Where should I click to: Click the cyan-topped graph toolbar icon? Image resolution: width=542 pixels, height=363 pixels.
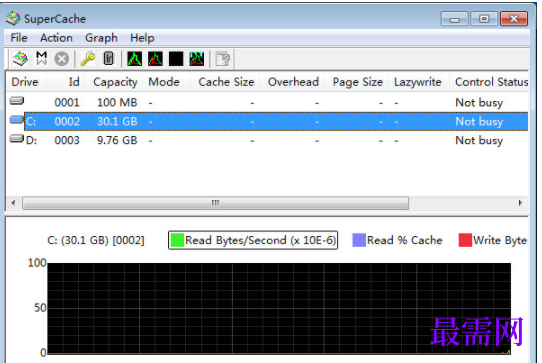[x=197, y=59]
